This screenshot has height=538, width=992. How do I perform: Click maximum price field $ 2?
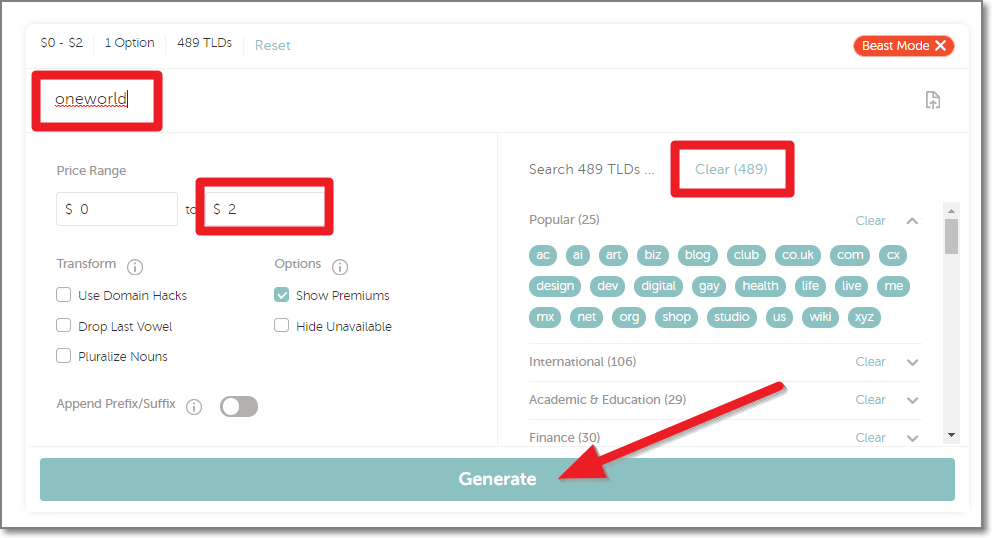click(264, 209)
